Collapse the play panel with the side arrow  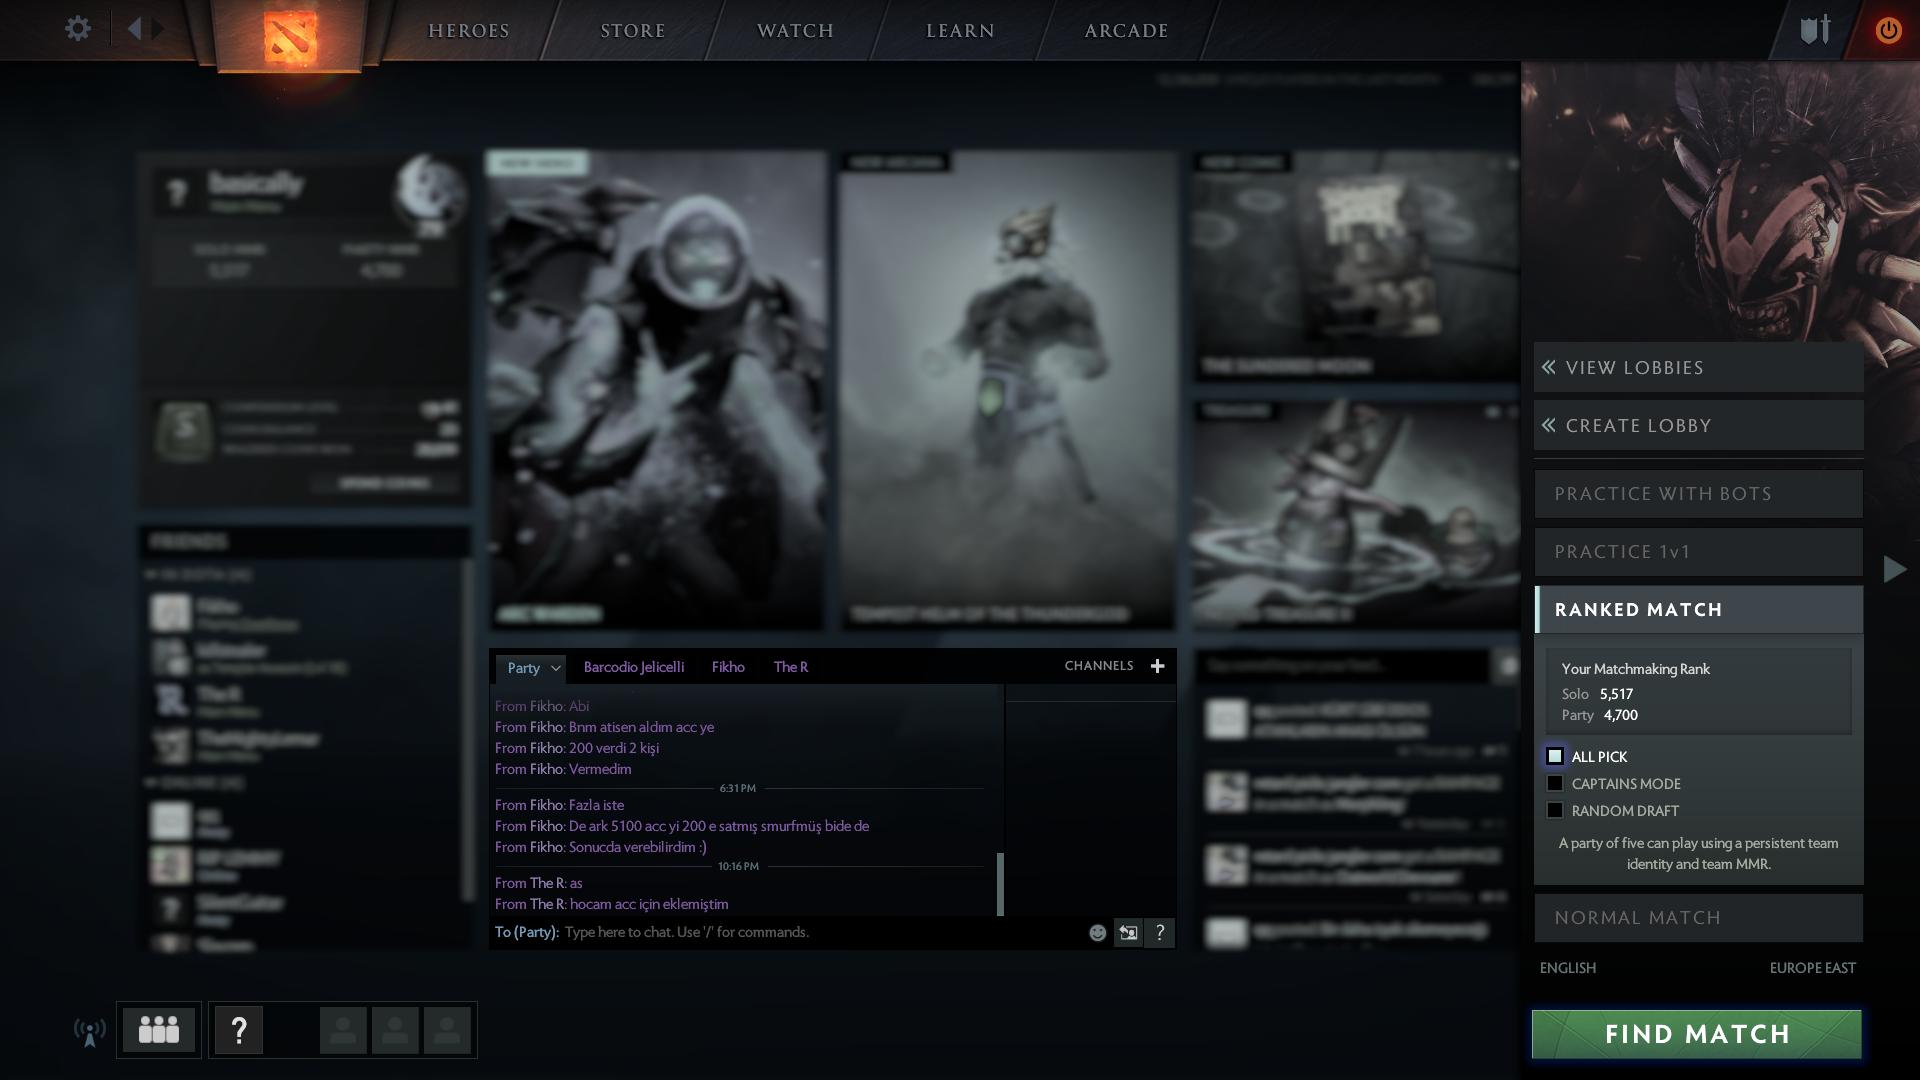tap(1894, 569)
